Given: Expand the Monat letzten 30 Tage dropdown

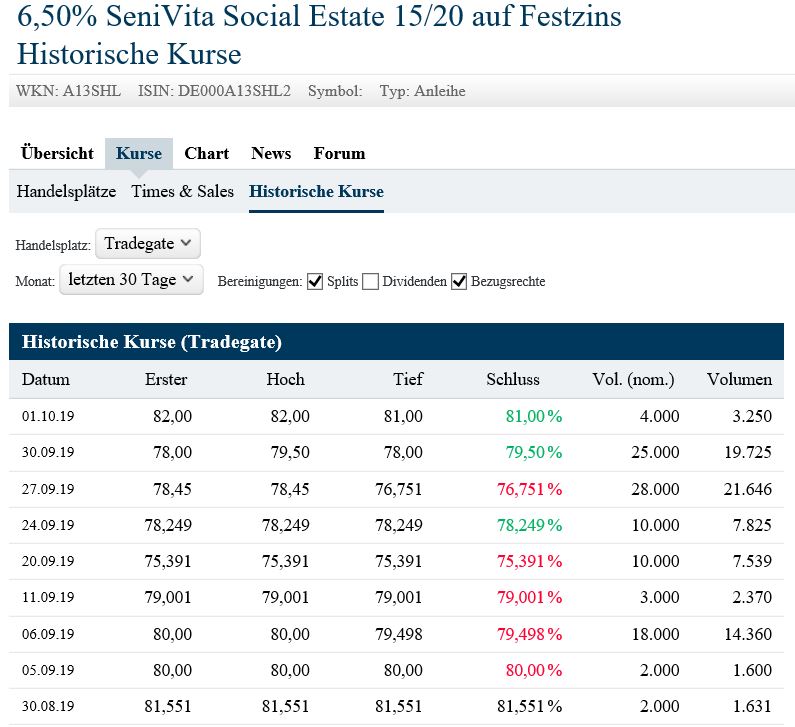Looking at the screenshot, I should [132, 280].
